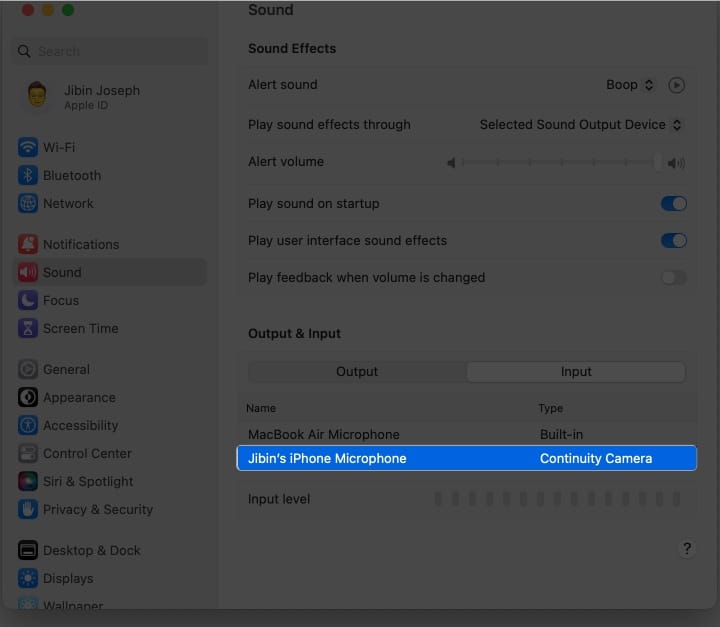This screenshot has height=627, width=720.
Task: Click the Displays sun icon
Action: pos(28,578)
